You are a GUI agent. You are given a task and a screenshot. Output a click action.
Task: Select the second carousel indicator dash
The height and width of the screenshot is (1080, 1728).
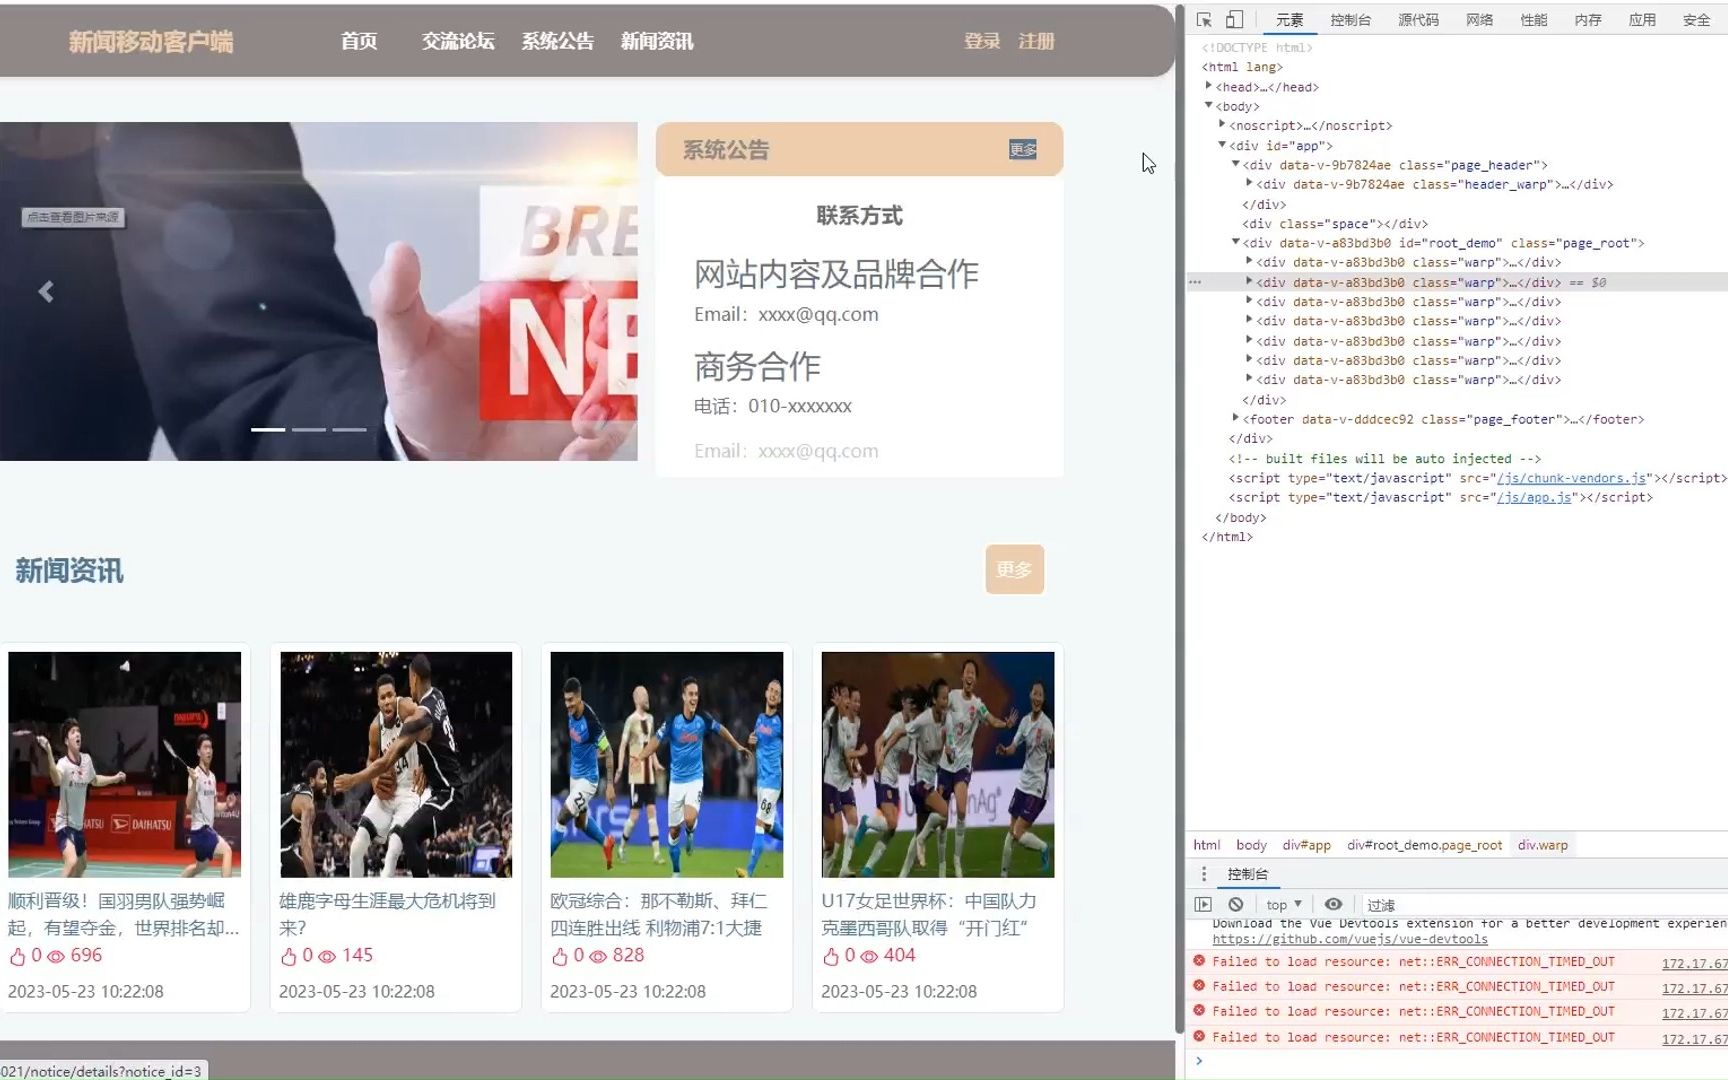pos(309,429)
